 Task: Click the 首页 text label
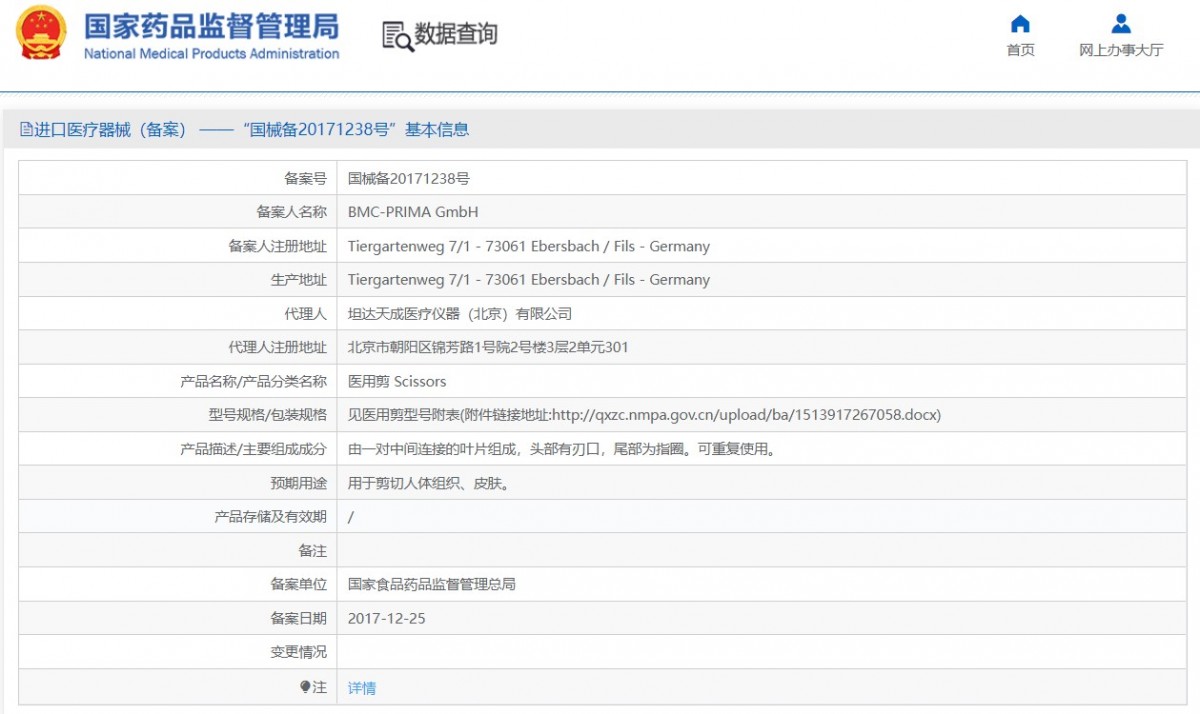1020,50
